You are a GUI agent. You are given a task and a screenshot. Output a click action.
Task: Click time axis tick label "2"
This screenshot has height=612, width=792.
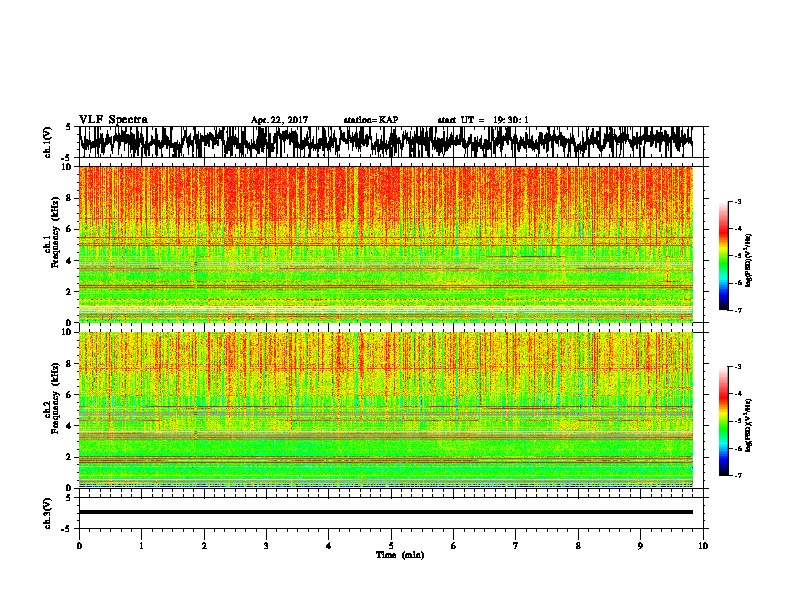click(x=204, y=546)
